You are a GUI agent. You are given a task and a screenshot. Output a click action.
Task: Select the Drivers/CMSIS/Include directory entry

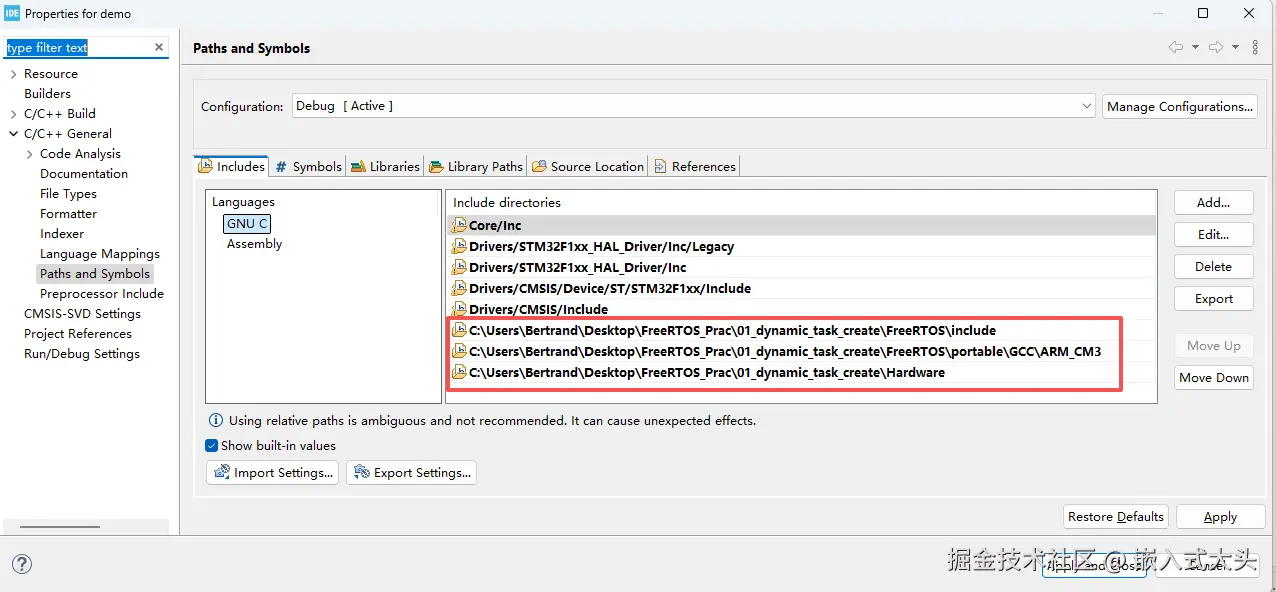(801, 309)
